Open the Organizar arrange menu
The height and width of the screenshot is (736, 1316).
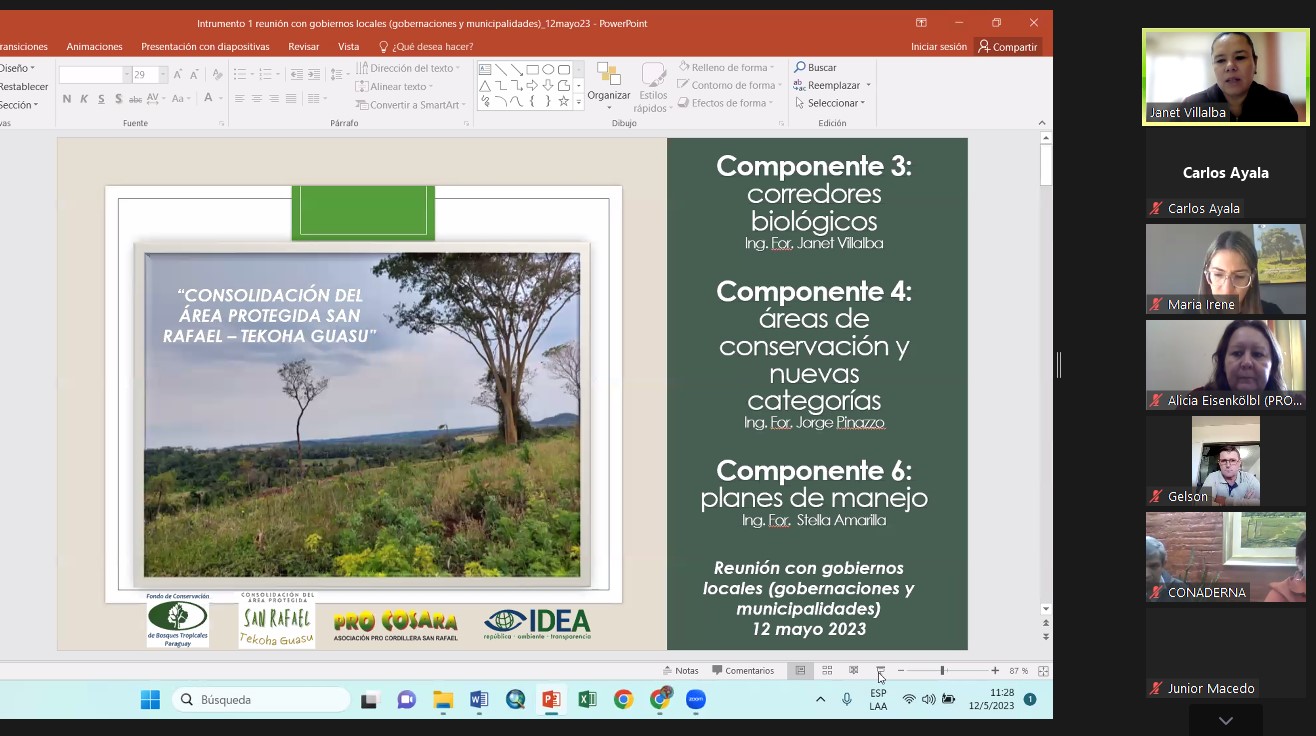609,87
